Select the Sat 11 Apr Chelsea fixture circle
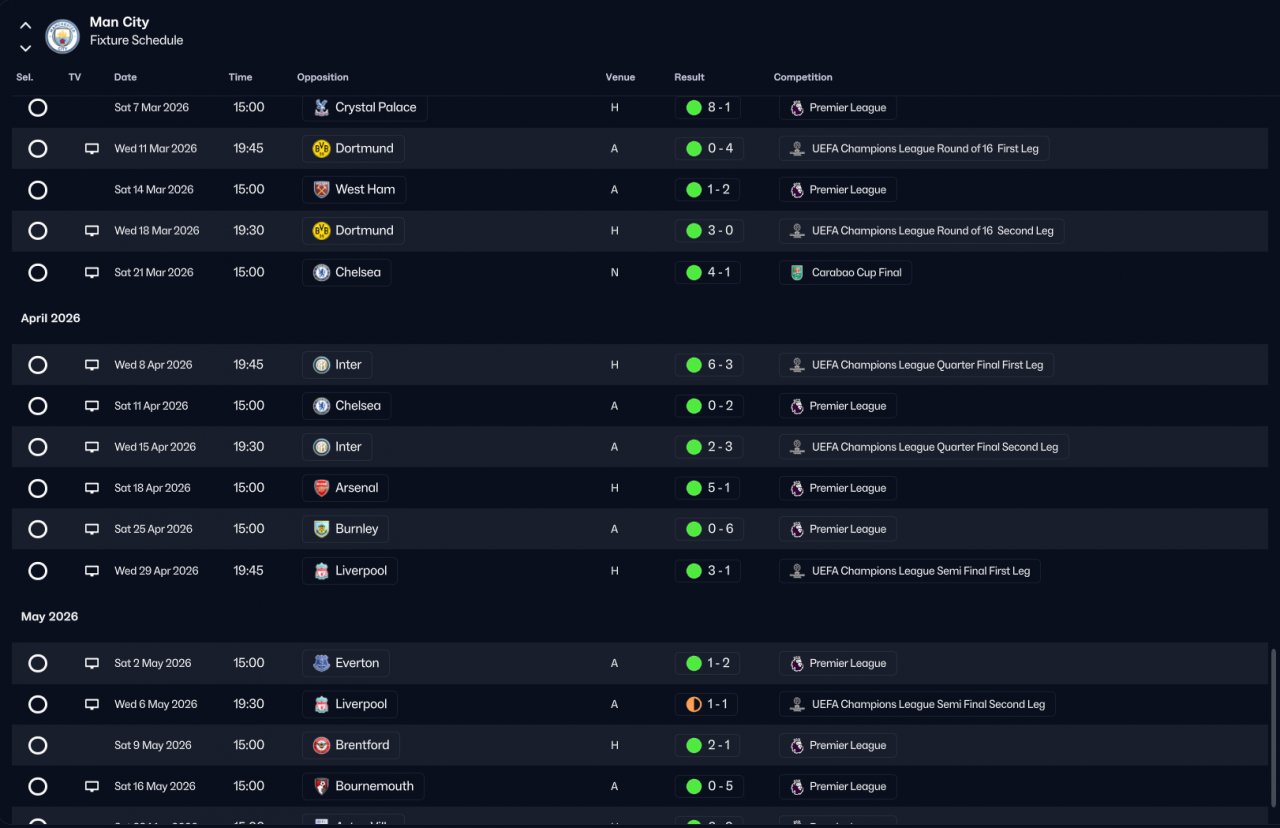 click(38, 406)
